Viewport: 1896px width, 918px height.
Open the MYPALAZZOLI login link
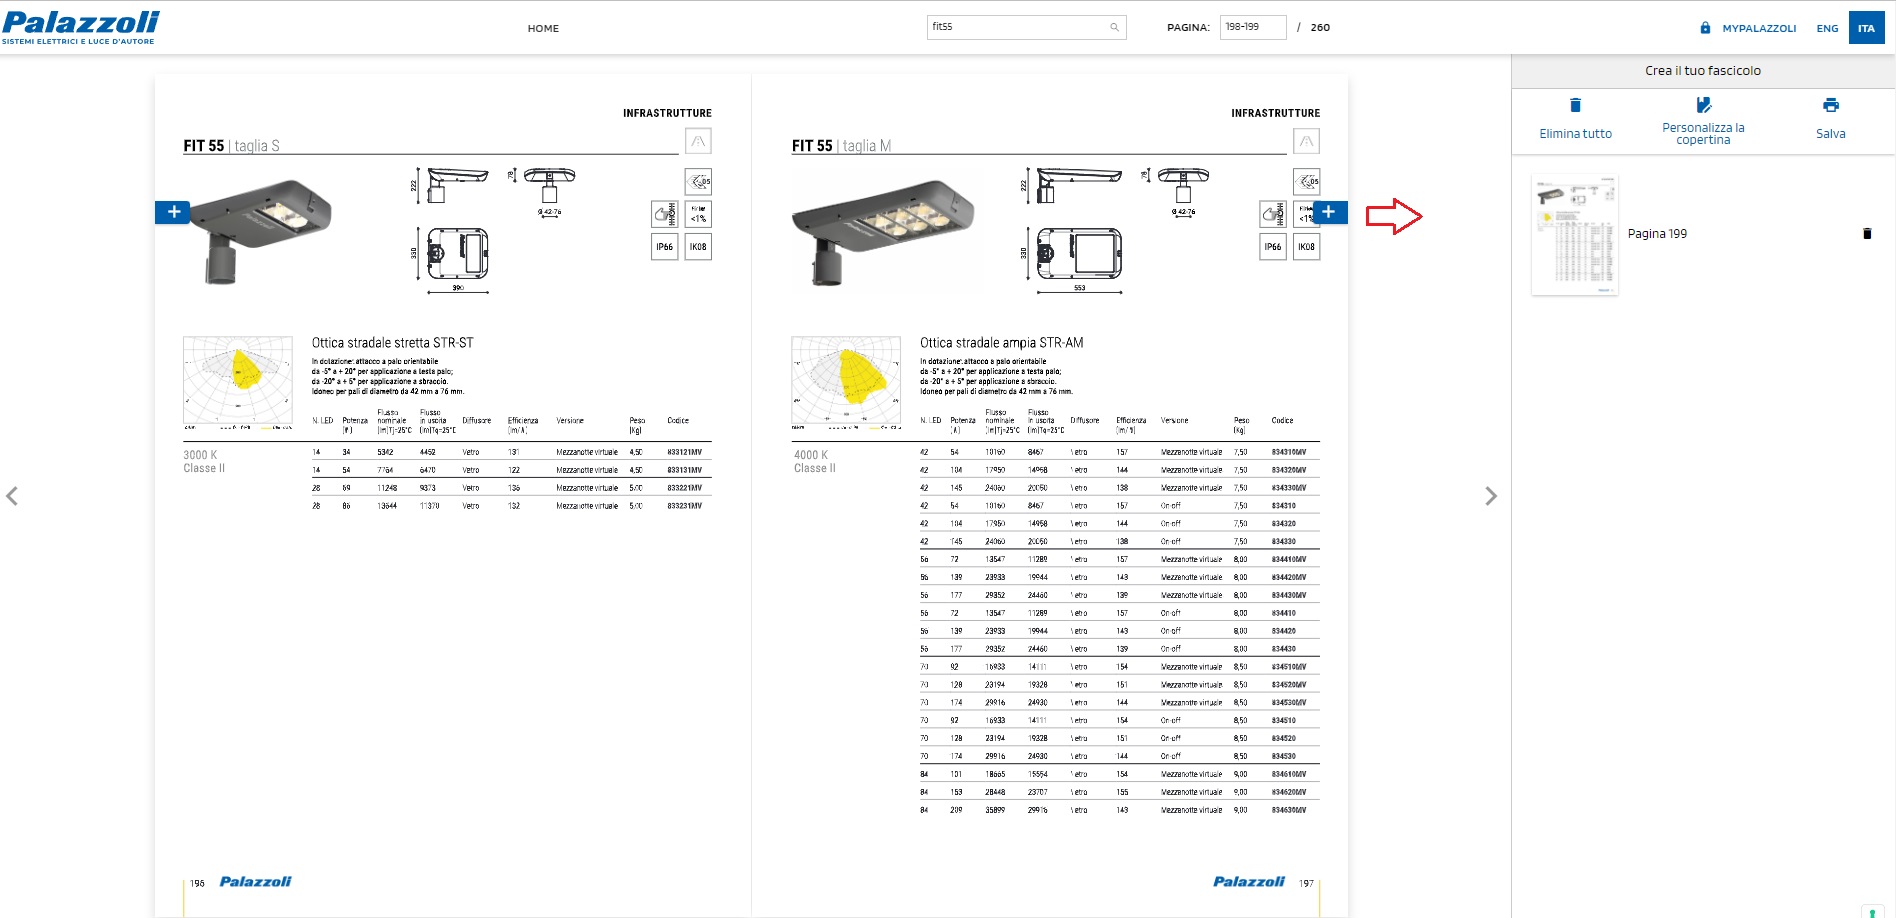click(x=1759, y=28)
